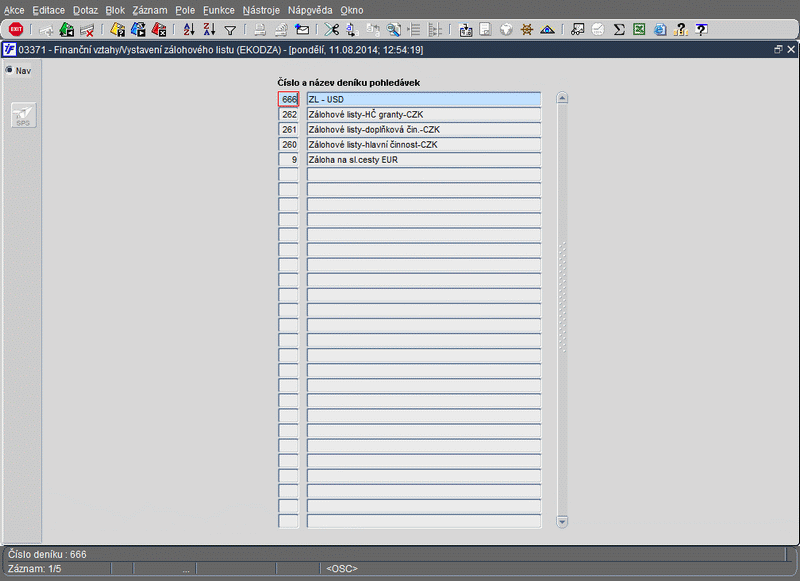Image resolution: width=800 pixels, height=581 pixels.
Task: Sort ascending with the A-Z icon
Action: (x=189, y=30)
